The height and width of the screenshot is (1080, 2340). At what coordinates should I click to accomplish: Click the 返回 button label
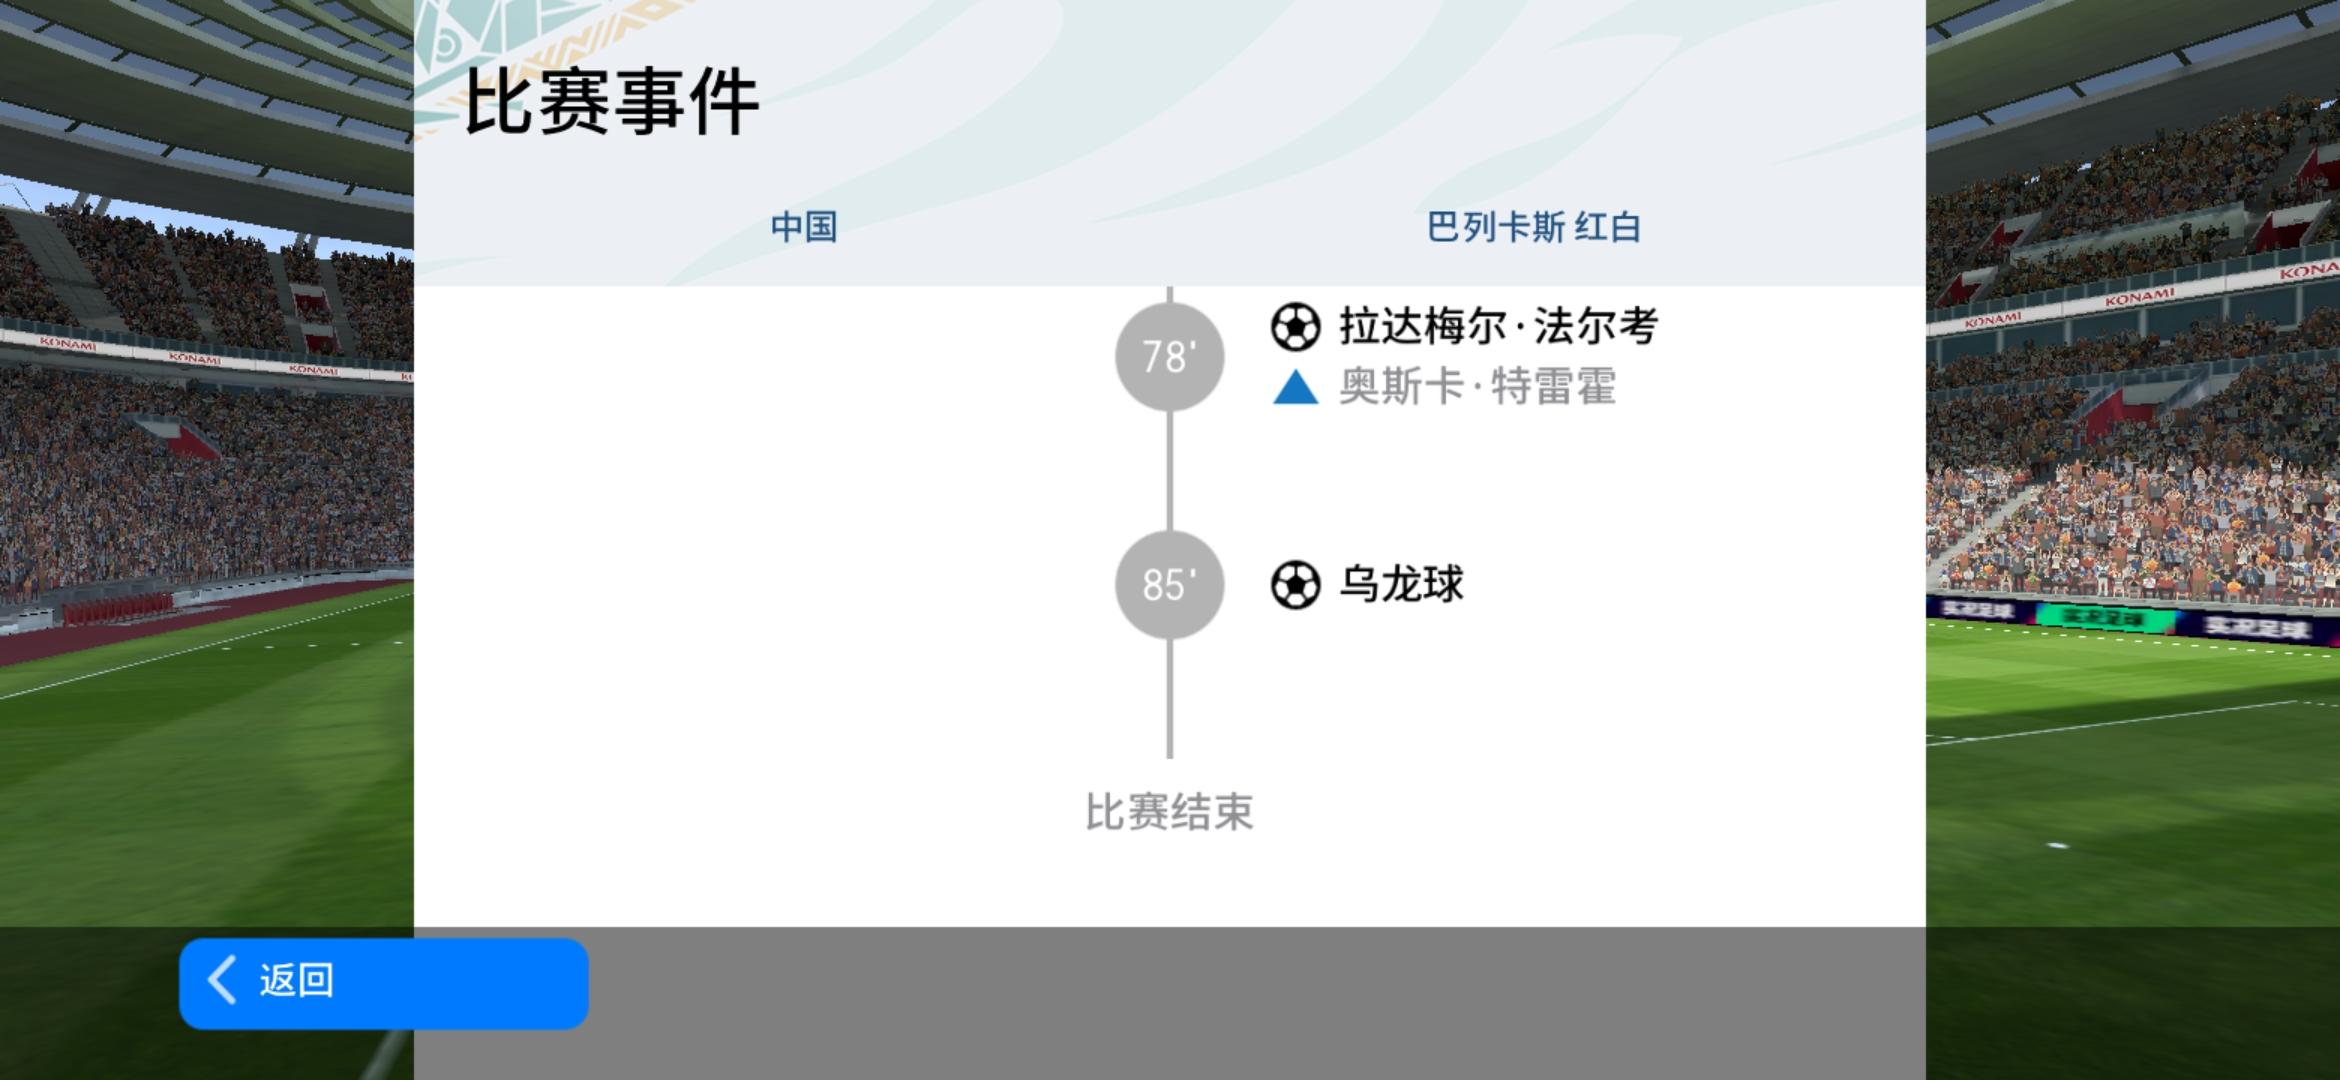pyautogui.click(x=296, y=980)
